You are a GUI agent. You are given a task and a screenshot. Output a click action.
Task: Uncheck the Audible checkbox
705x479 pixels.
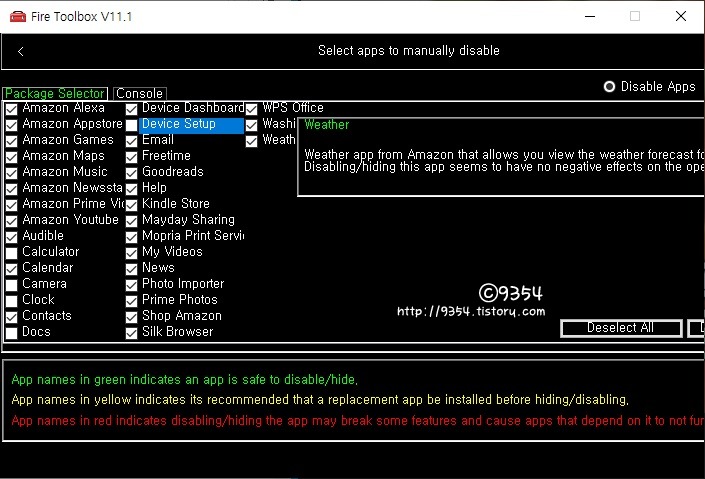coord(12,237)
